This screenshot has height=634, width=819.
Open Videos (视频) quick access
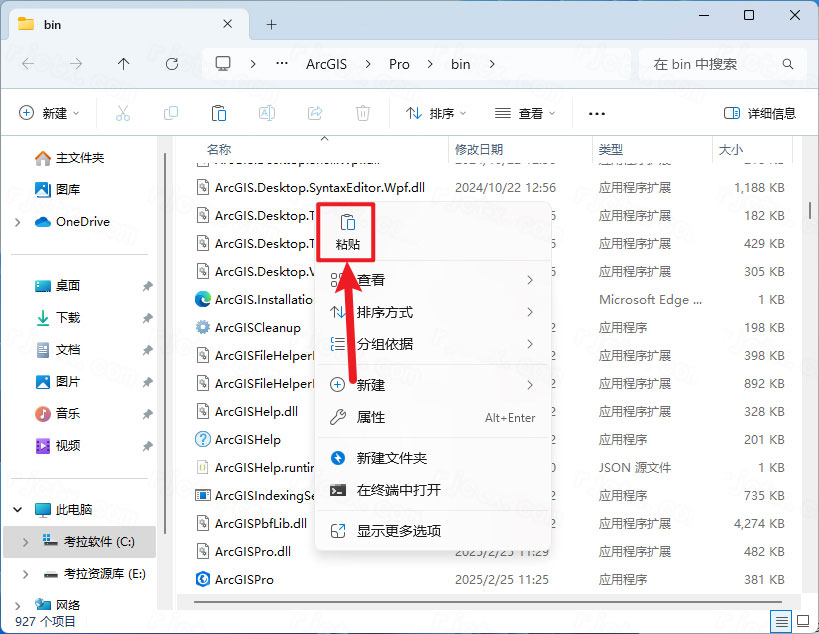[x=57, y=445]
